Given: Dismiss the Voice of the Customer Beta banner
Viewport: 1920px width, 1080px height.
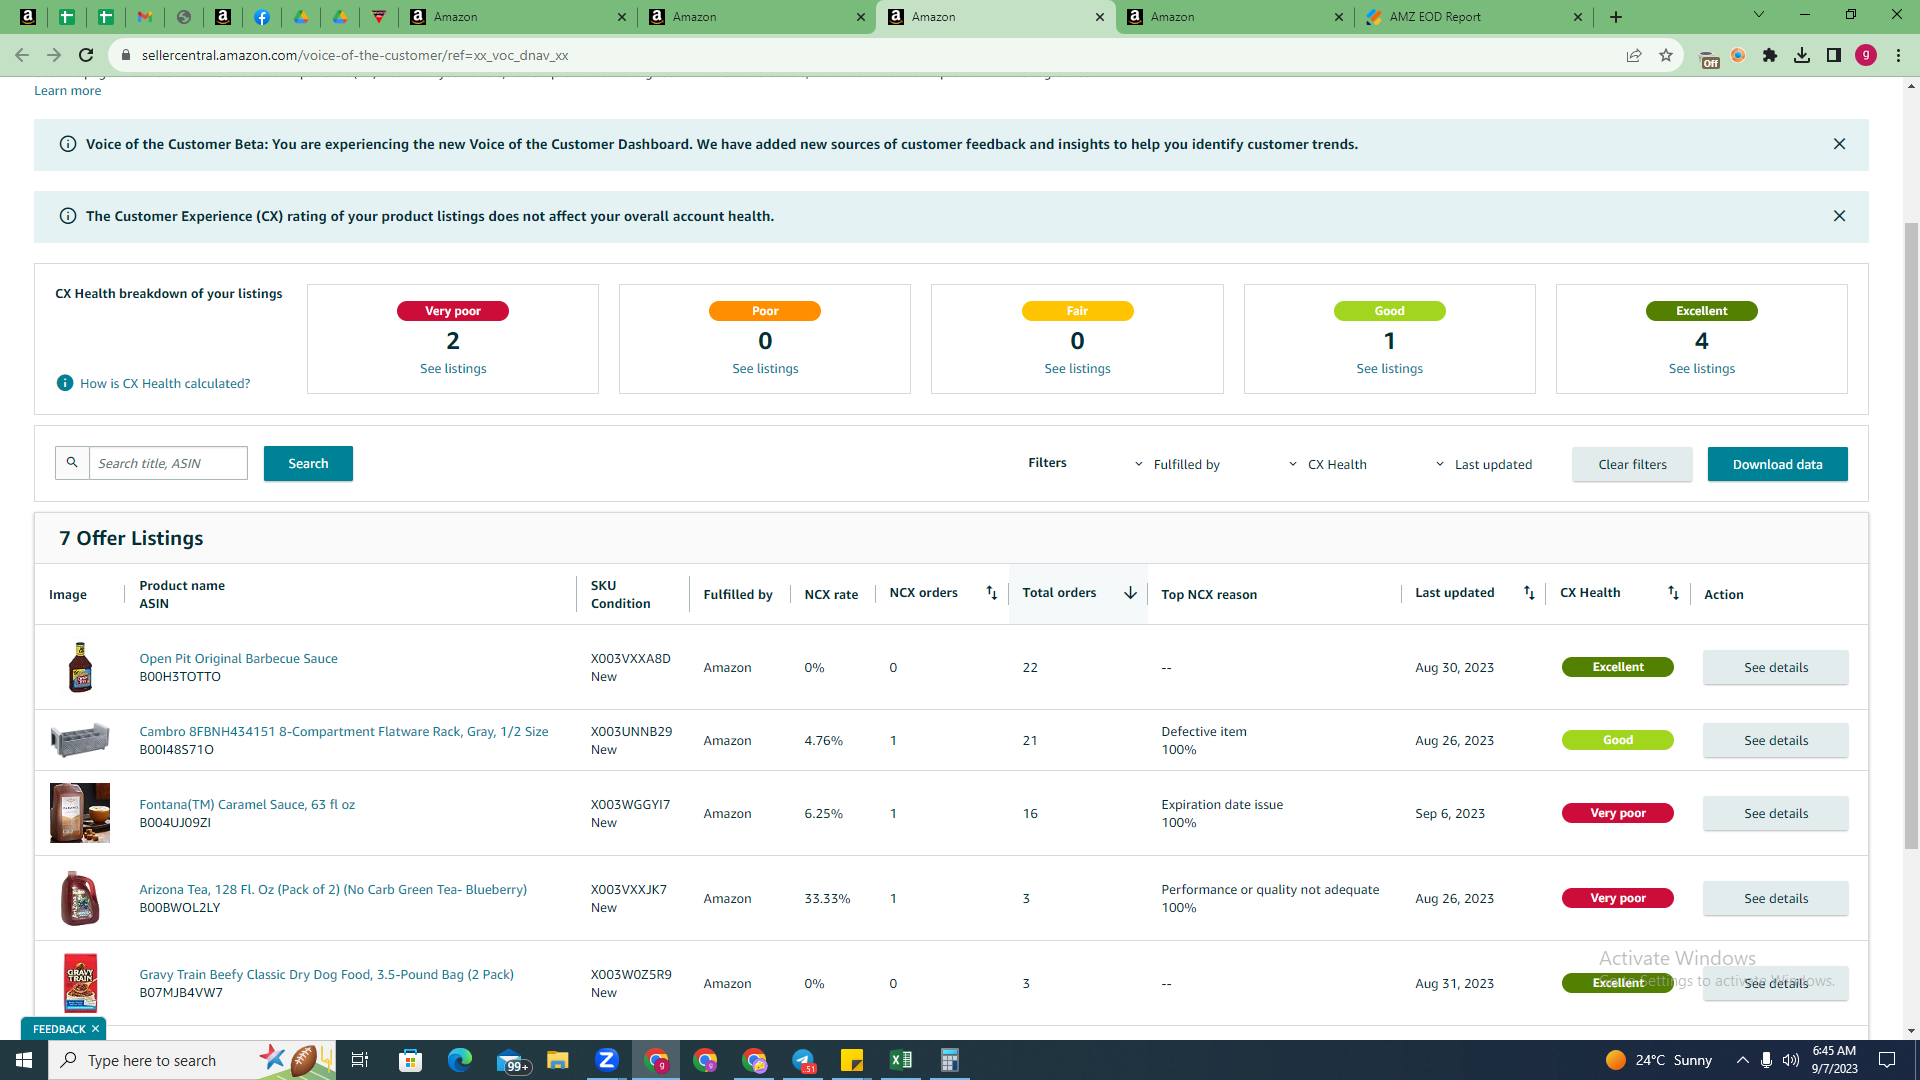Looking at the screenshot, I should pos(1839,144).
